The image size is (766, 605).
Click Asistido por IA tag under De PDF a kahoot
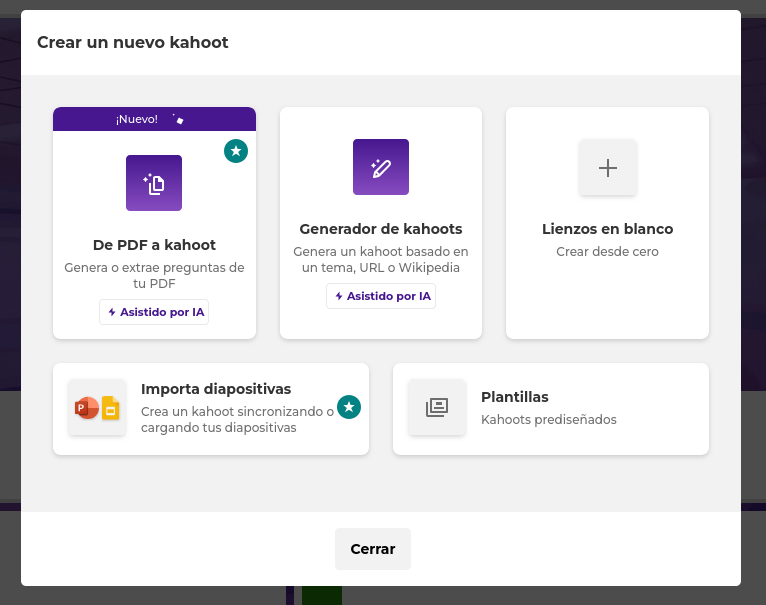(154, 312)
